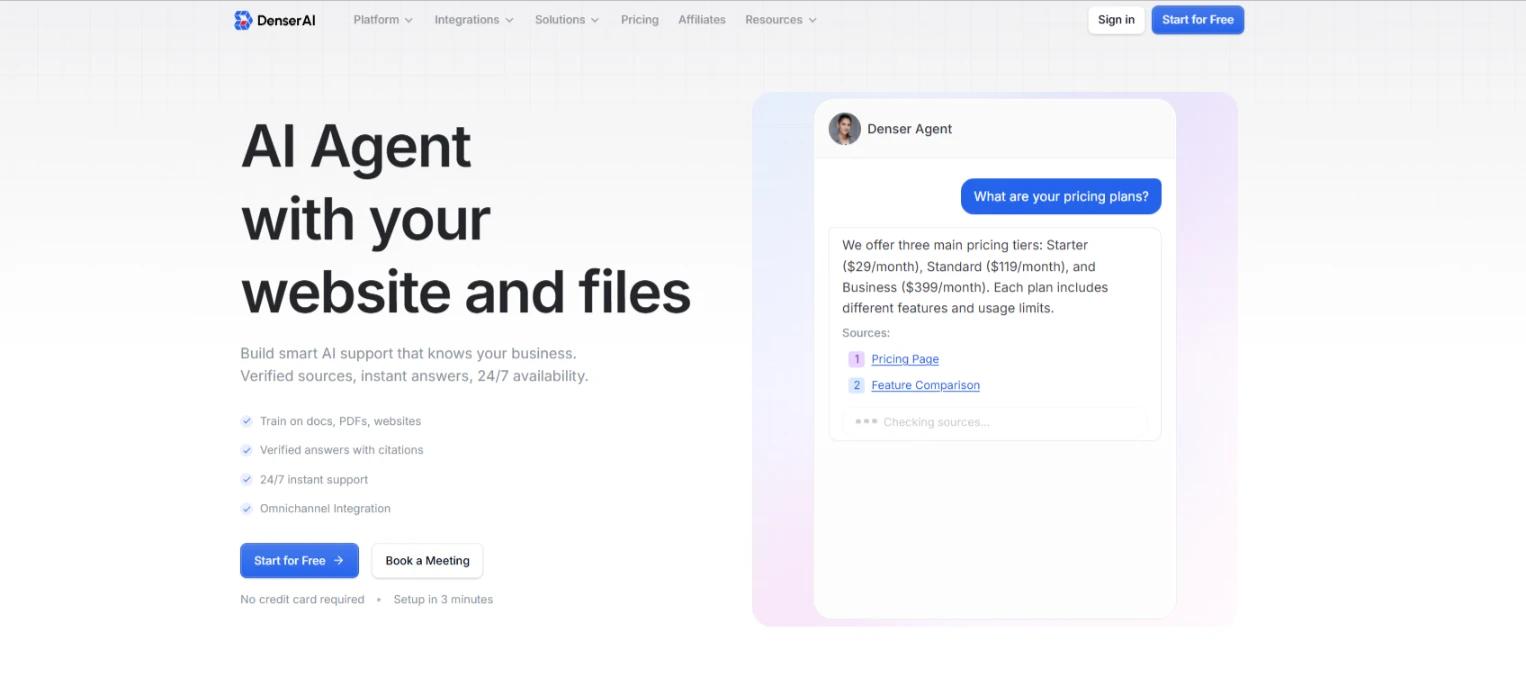Select the purple "1" badge beside Pricing Page
The image size is (1526, 686).
pyautogui.click(x=856, y=358)
